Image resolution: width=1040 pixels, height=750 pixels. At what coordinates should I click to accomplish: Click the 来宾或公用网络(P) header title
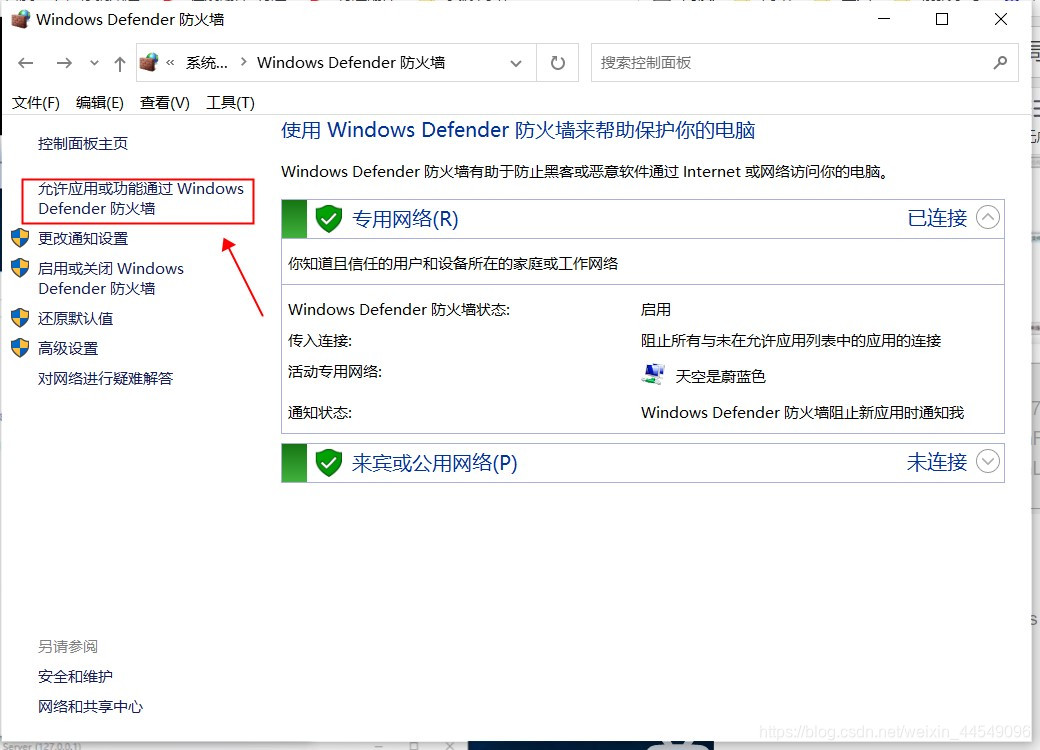click(x=434, y=463)
